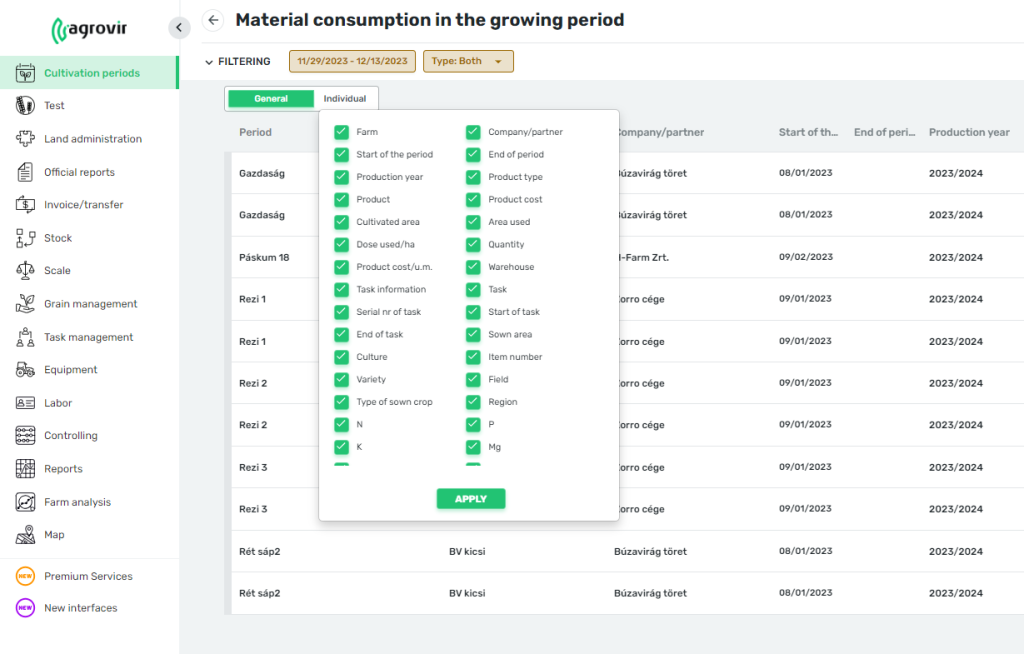1024x654 pixels.
Task: Open Premium Services in the sidebar
Action: 88,576
